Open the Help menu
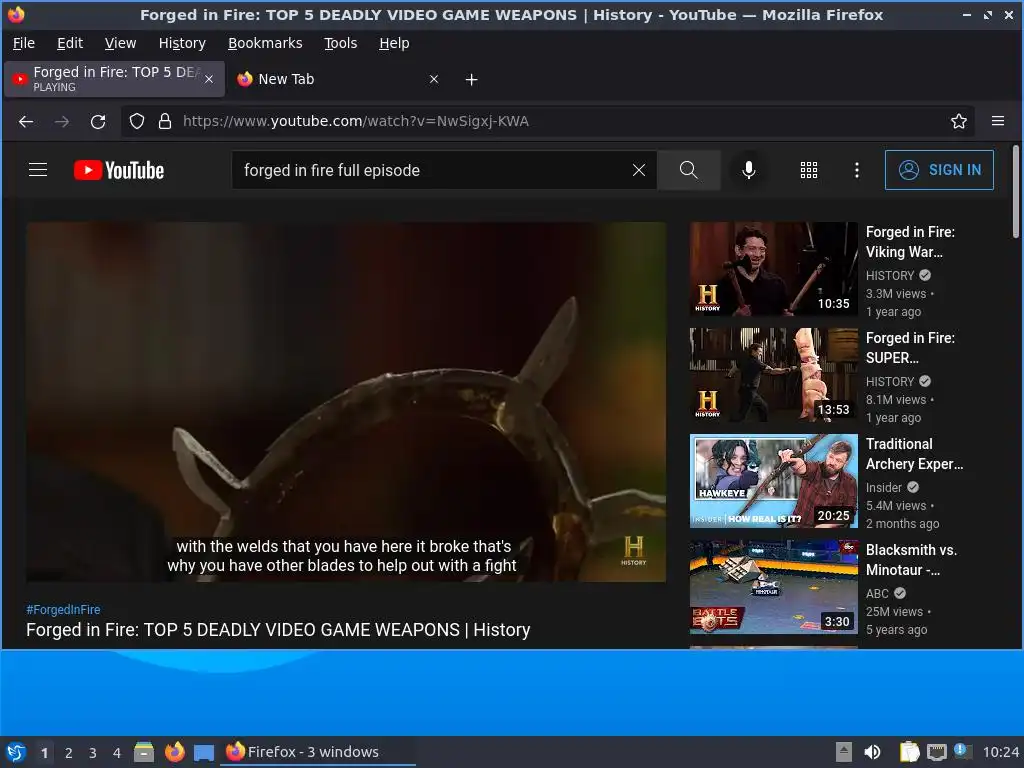The height and width of the screenshot is (768, 1024). 394,43
